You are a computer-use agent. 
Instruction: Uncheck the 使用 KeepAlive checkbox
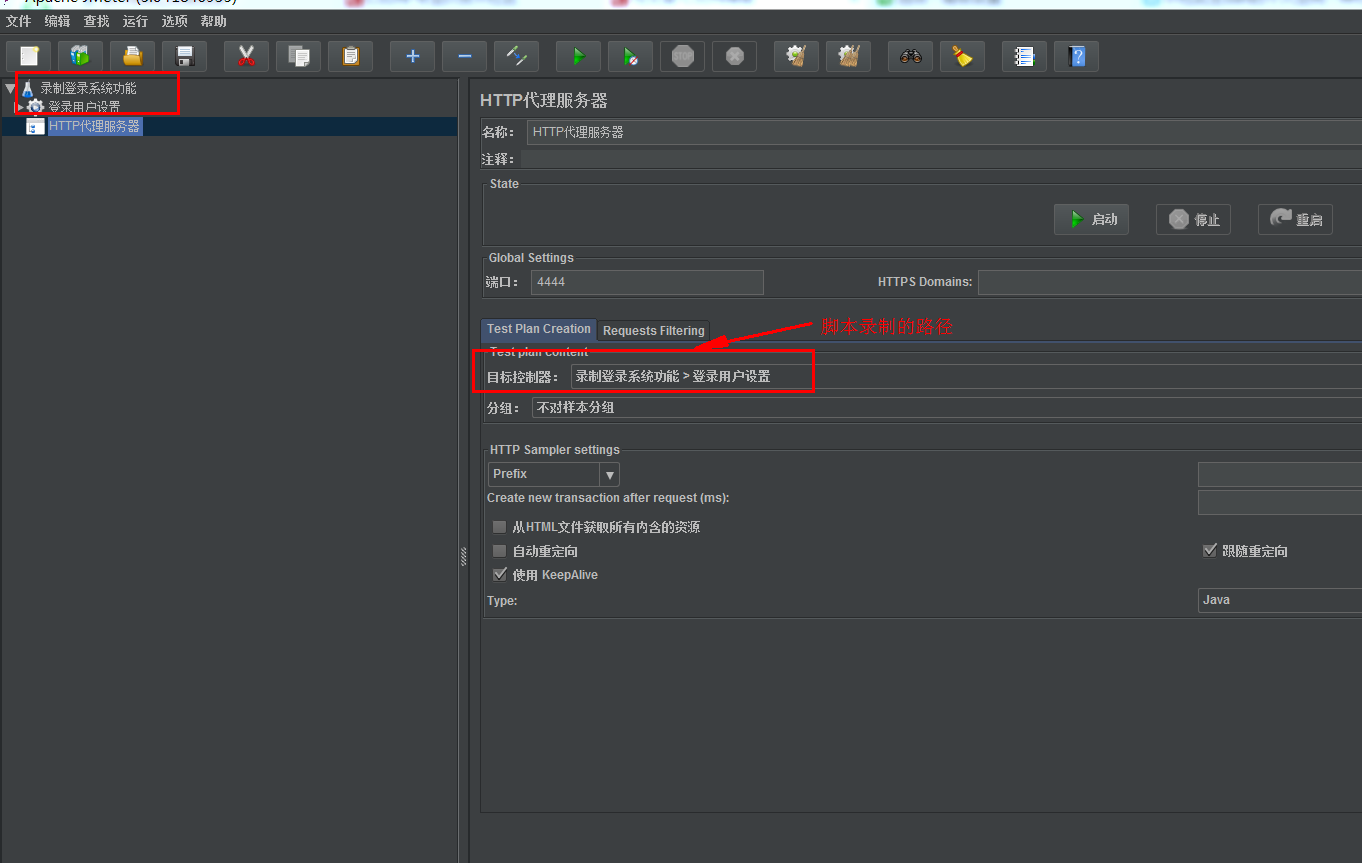click(x=500, y=575)
